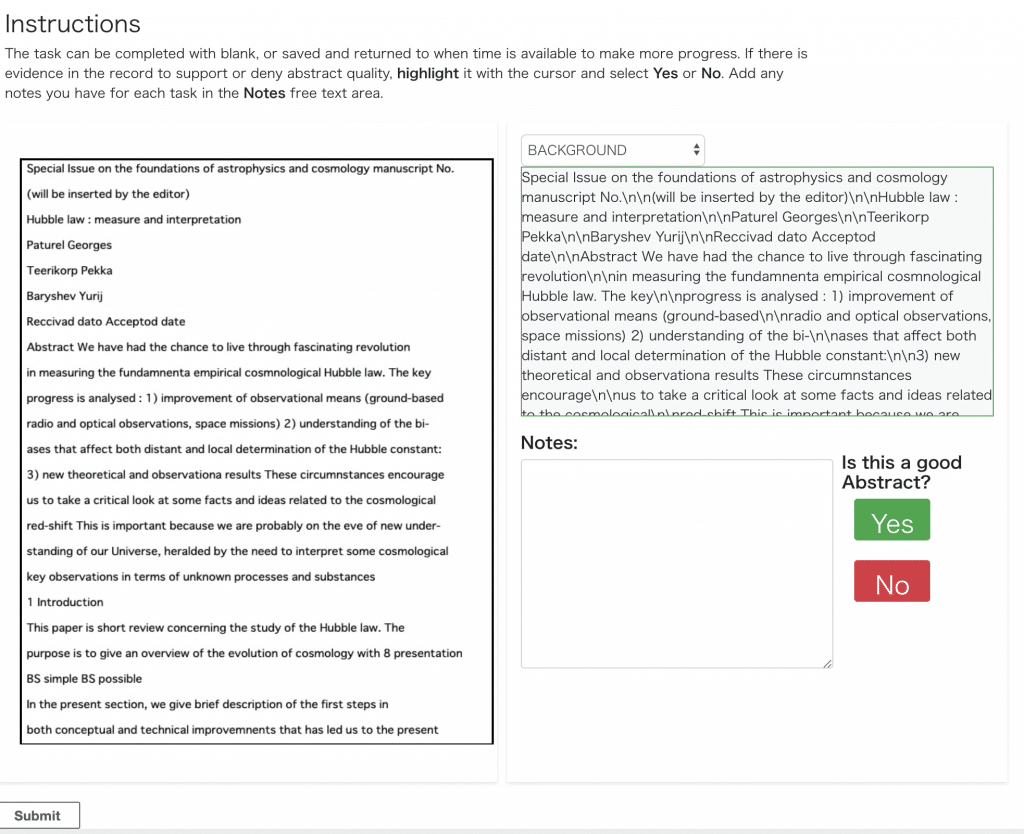Click the 'Teerikorp Pekka' author line

point(69,270)
